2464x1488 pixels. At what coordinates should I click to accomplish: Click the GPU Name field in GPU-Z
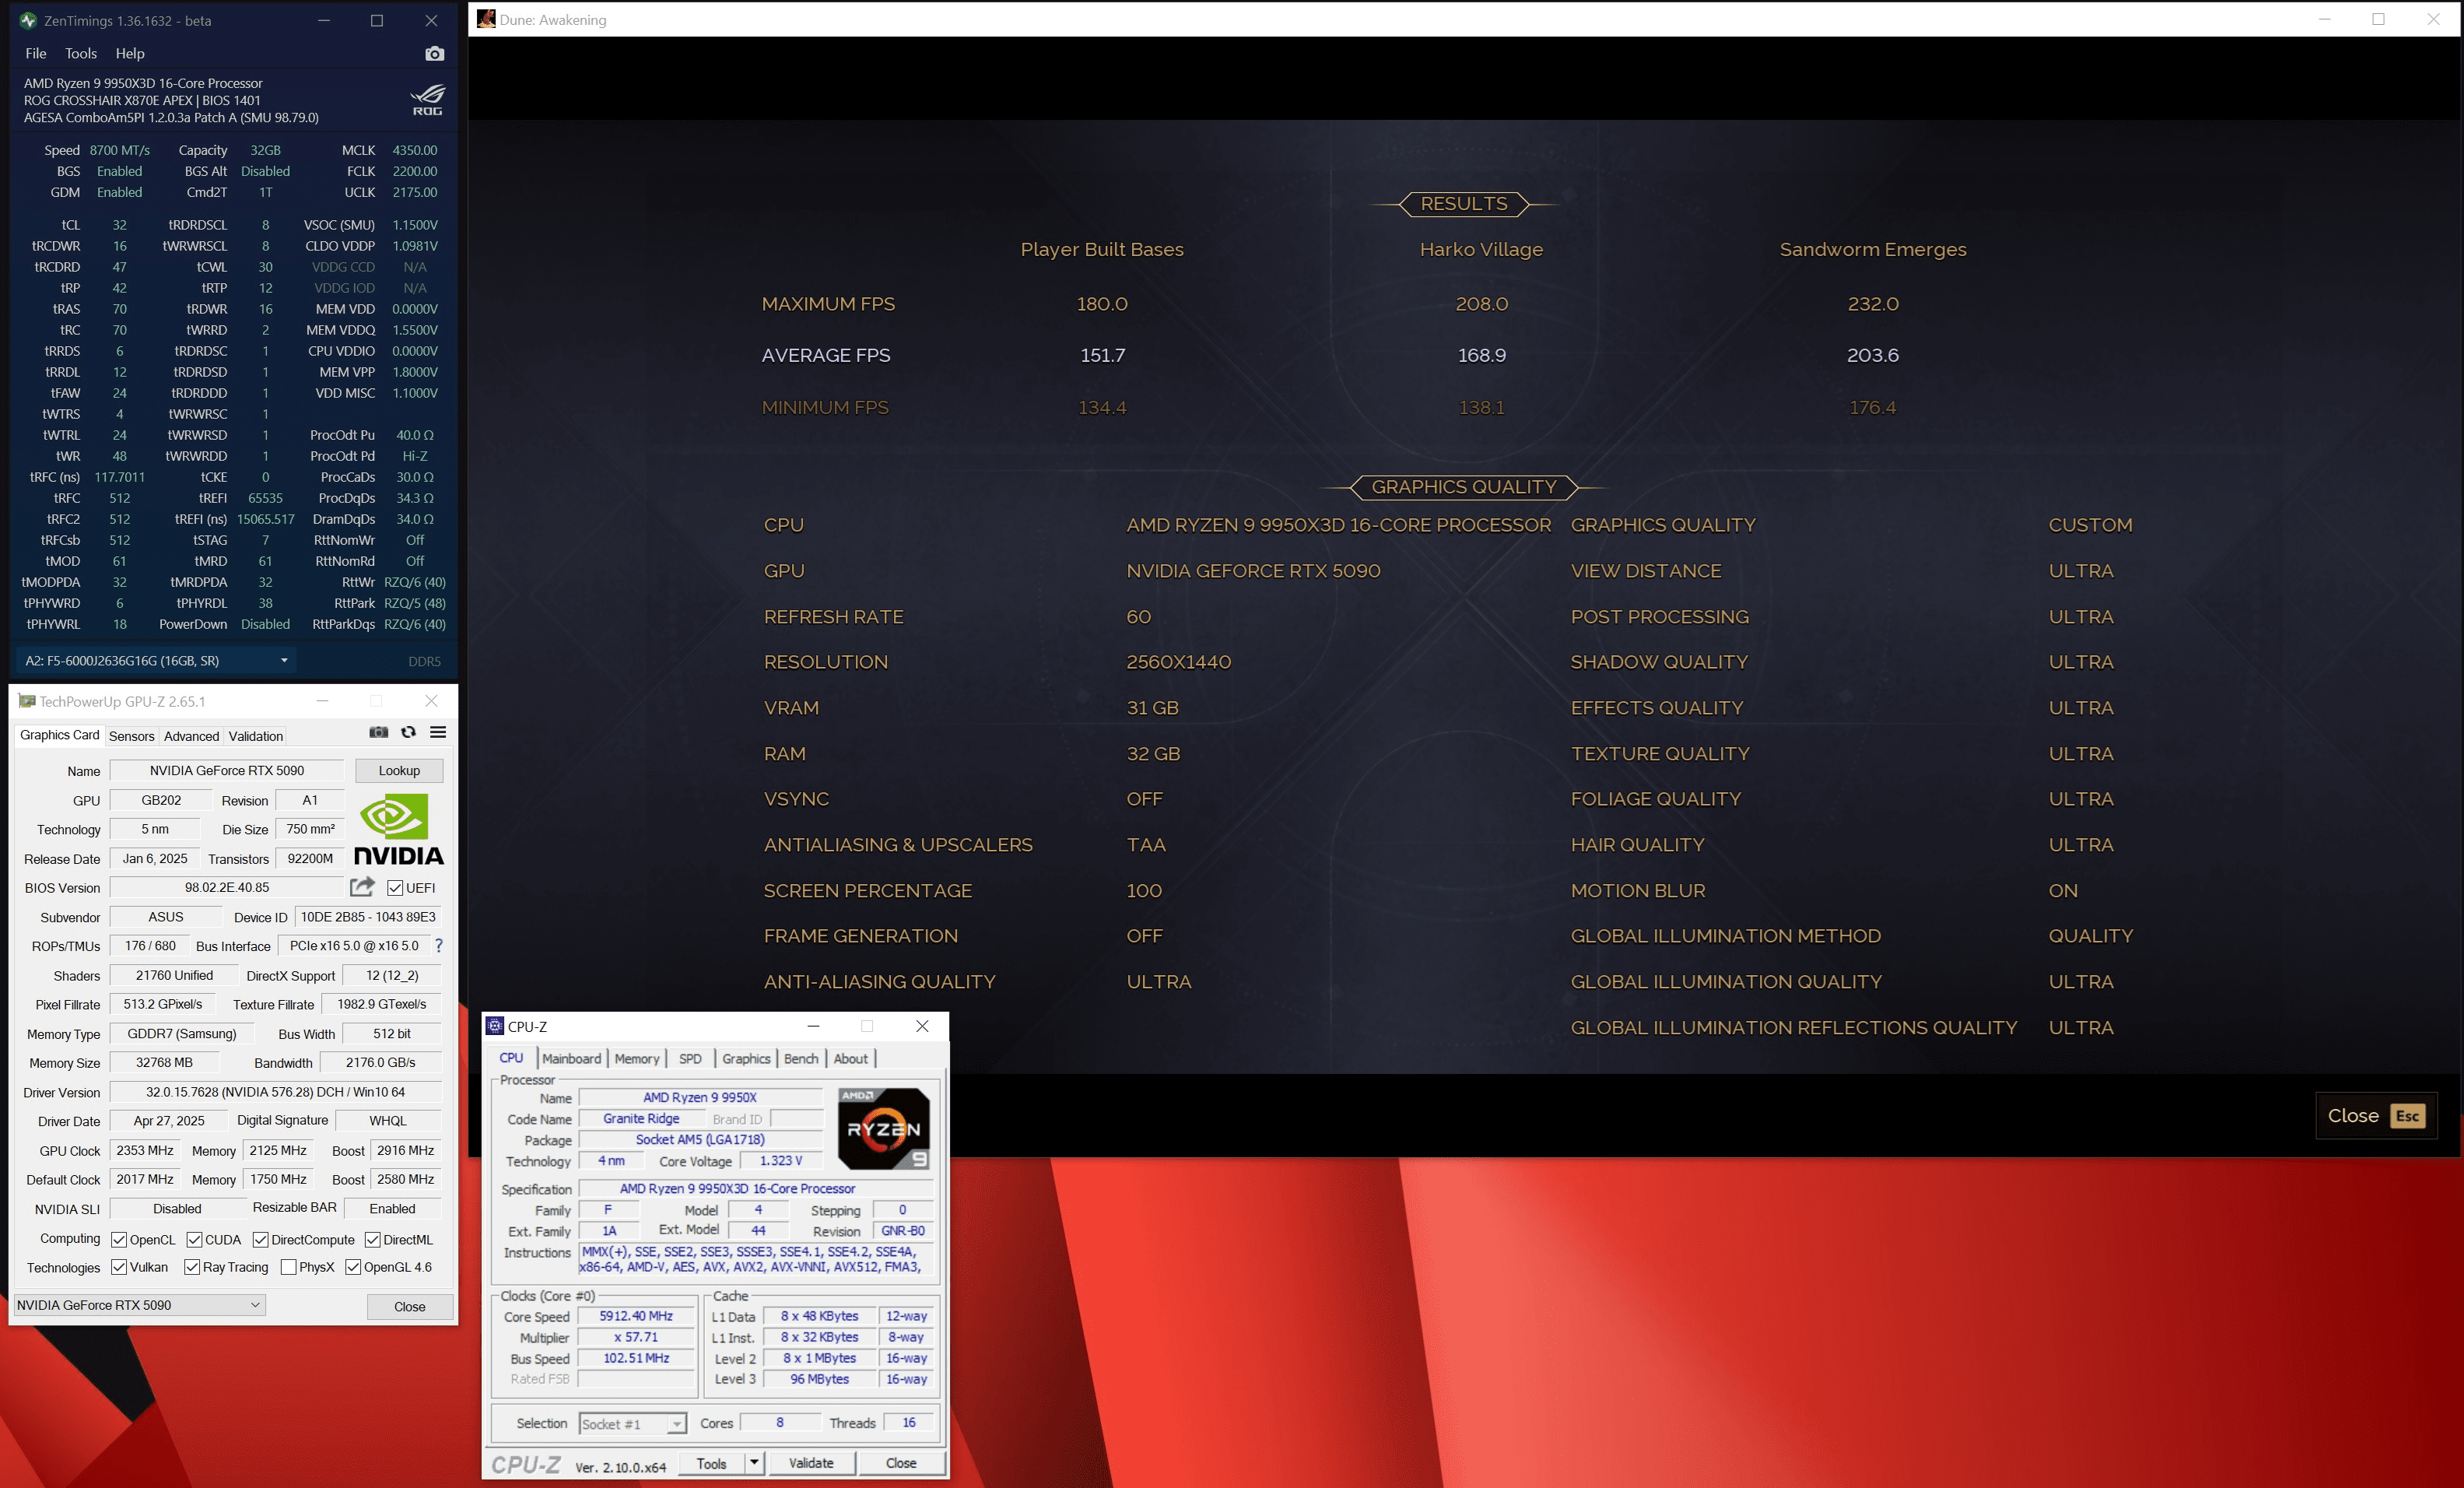(227, 770)
